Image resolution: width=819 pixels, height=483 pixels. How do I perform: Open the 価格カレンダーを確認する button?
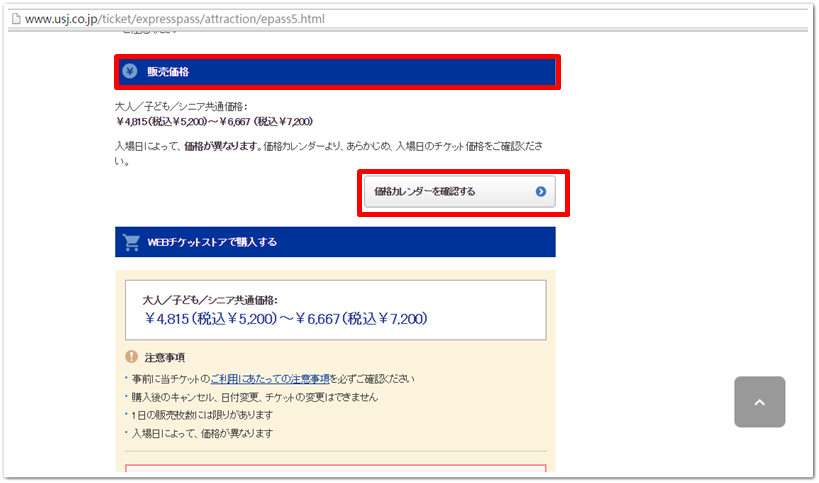460,192
